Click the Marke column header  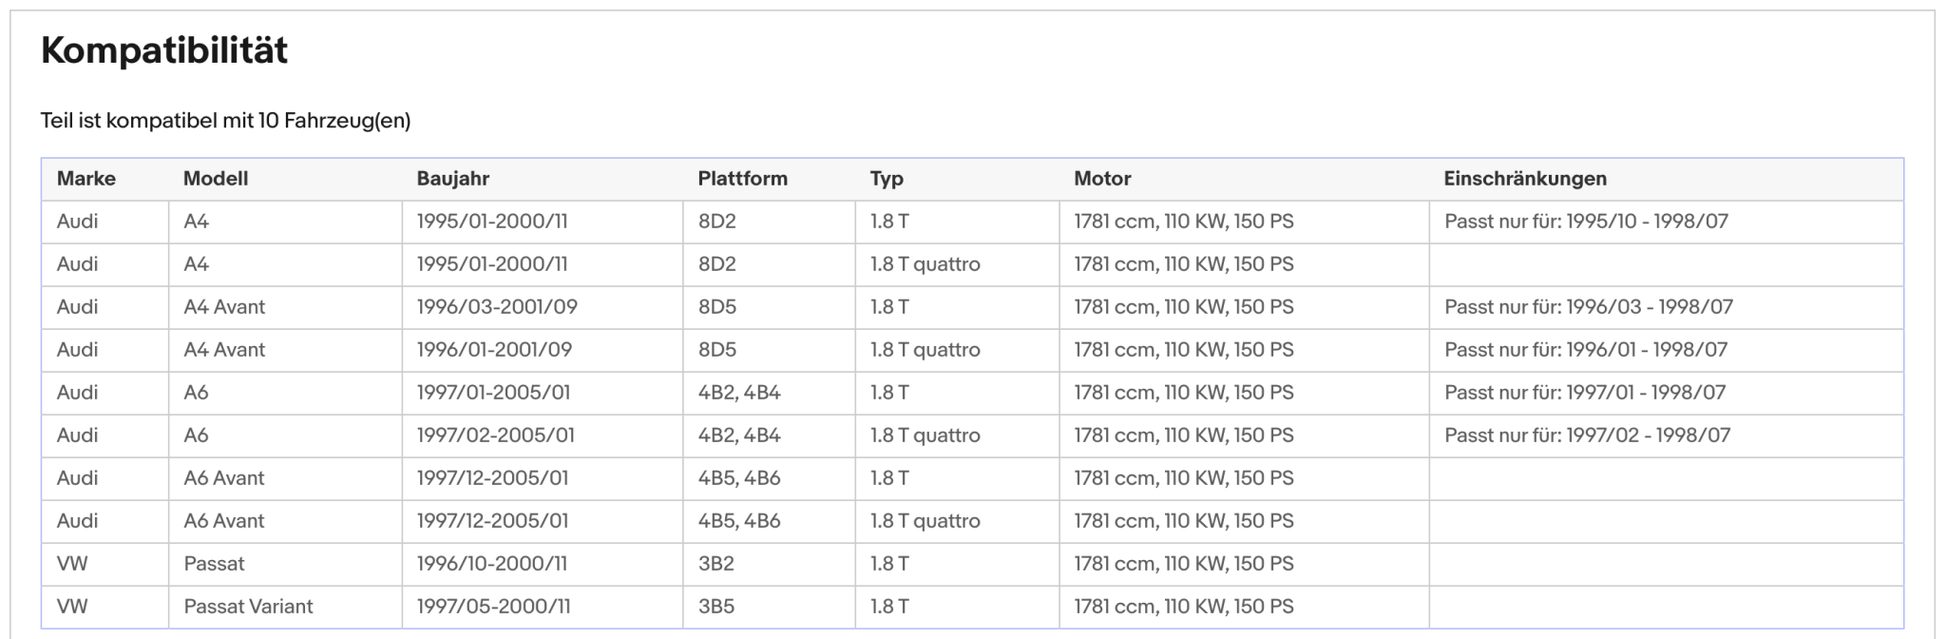pos(86,179)
